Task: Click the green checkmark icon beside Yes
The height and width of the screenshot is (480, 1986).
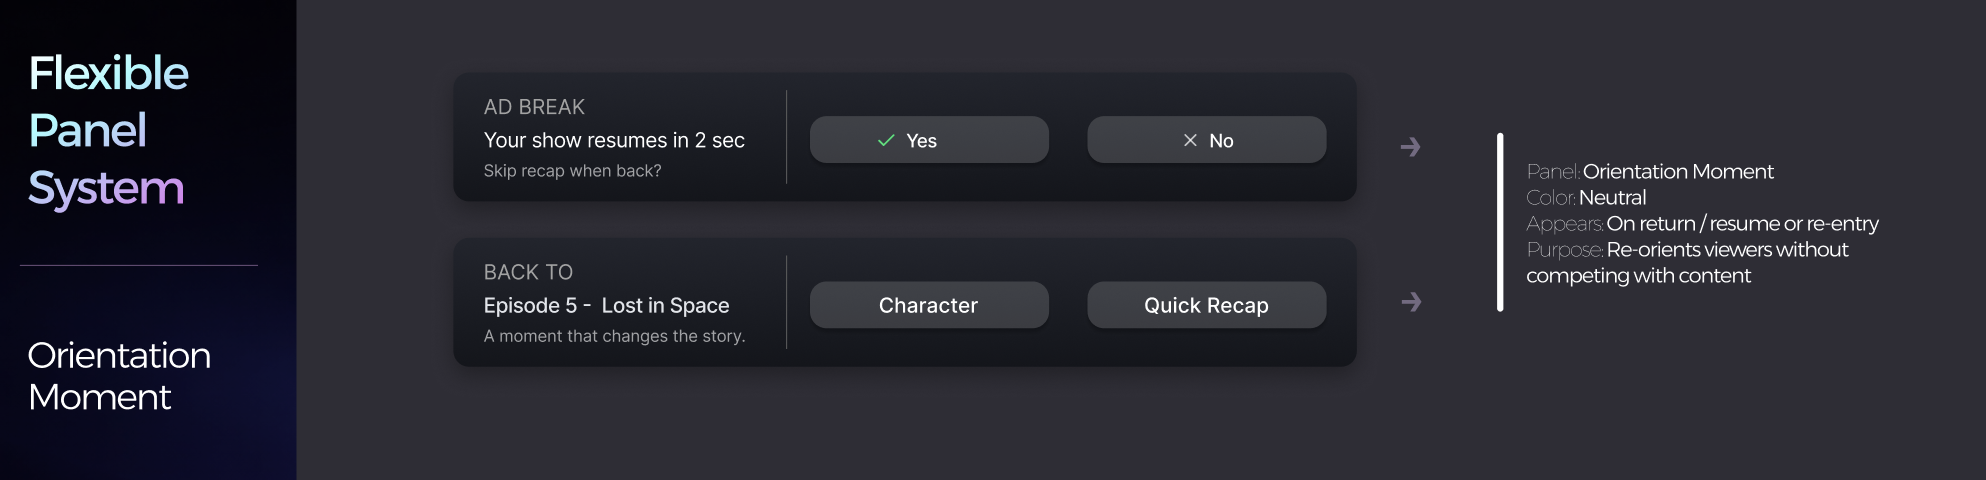Action: (886, 141)
